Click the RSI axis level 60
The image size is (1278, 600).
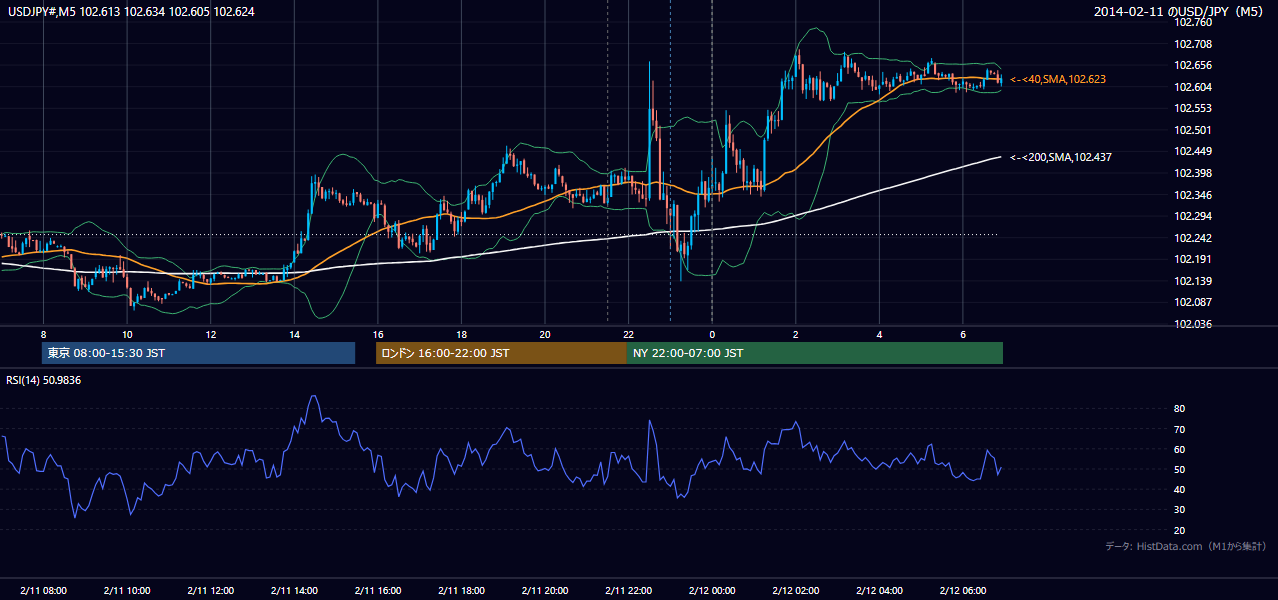click(1180, 449)
